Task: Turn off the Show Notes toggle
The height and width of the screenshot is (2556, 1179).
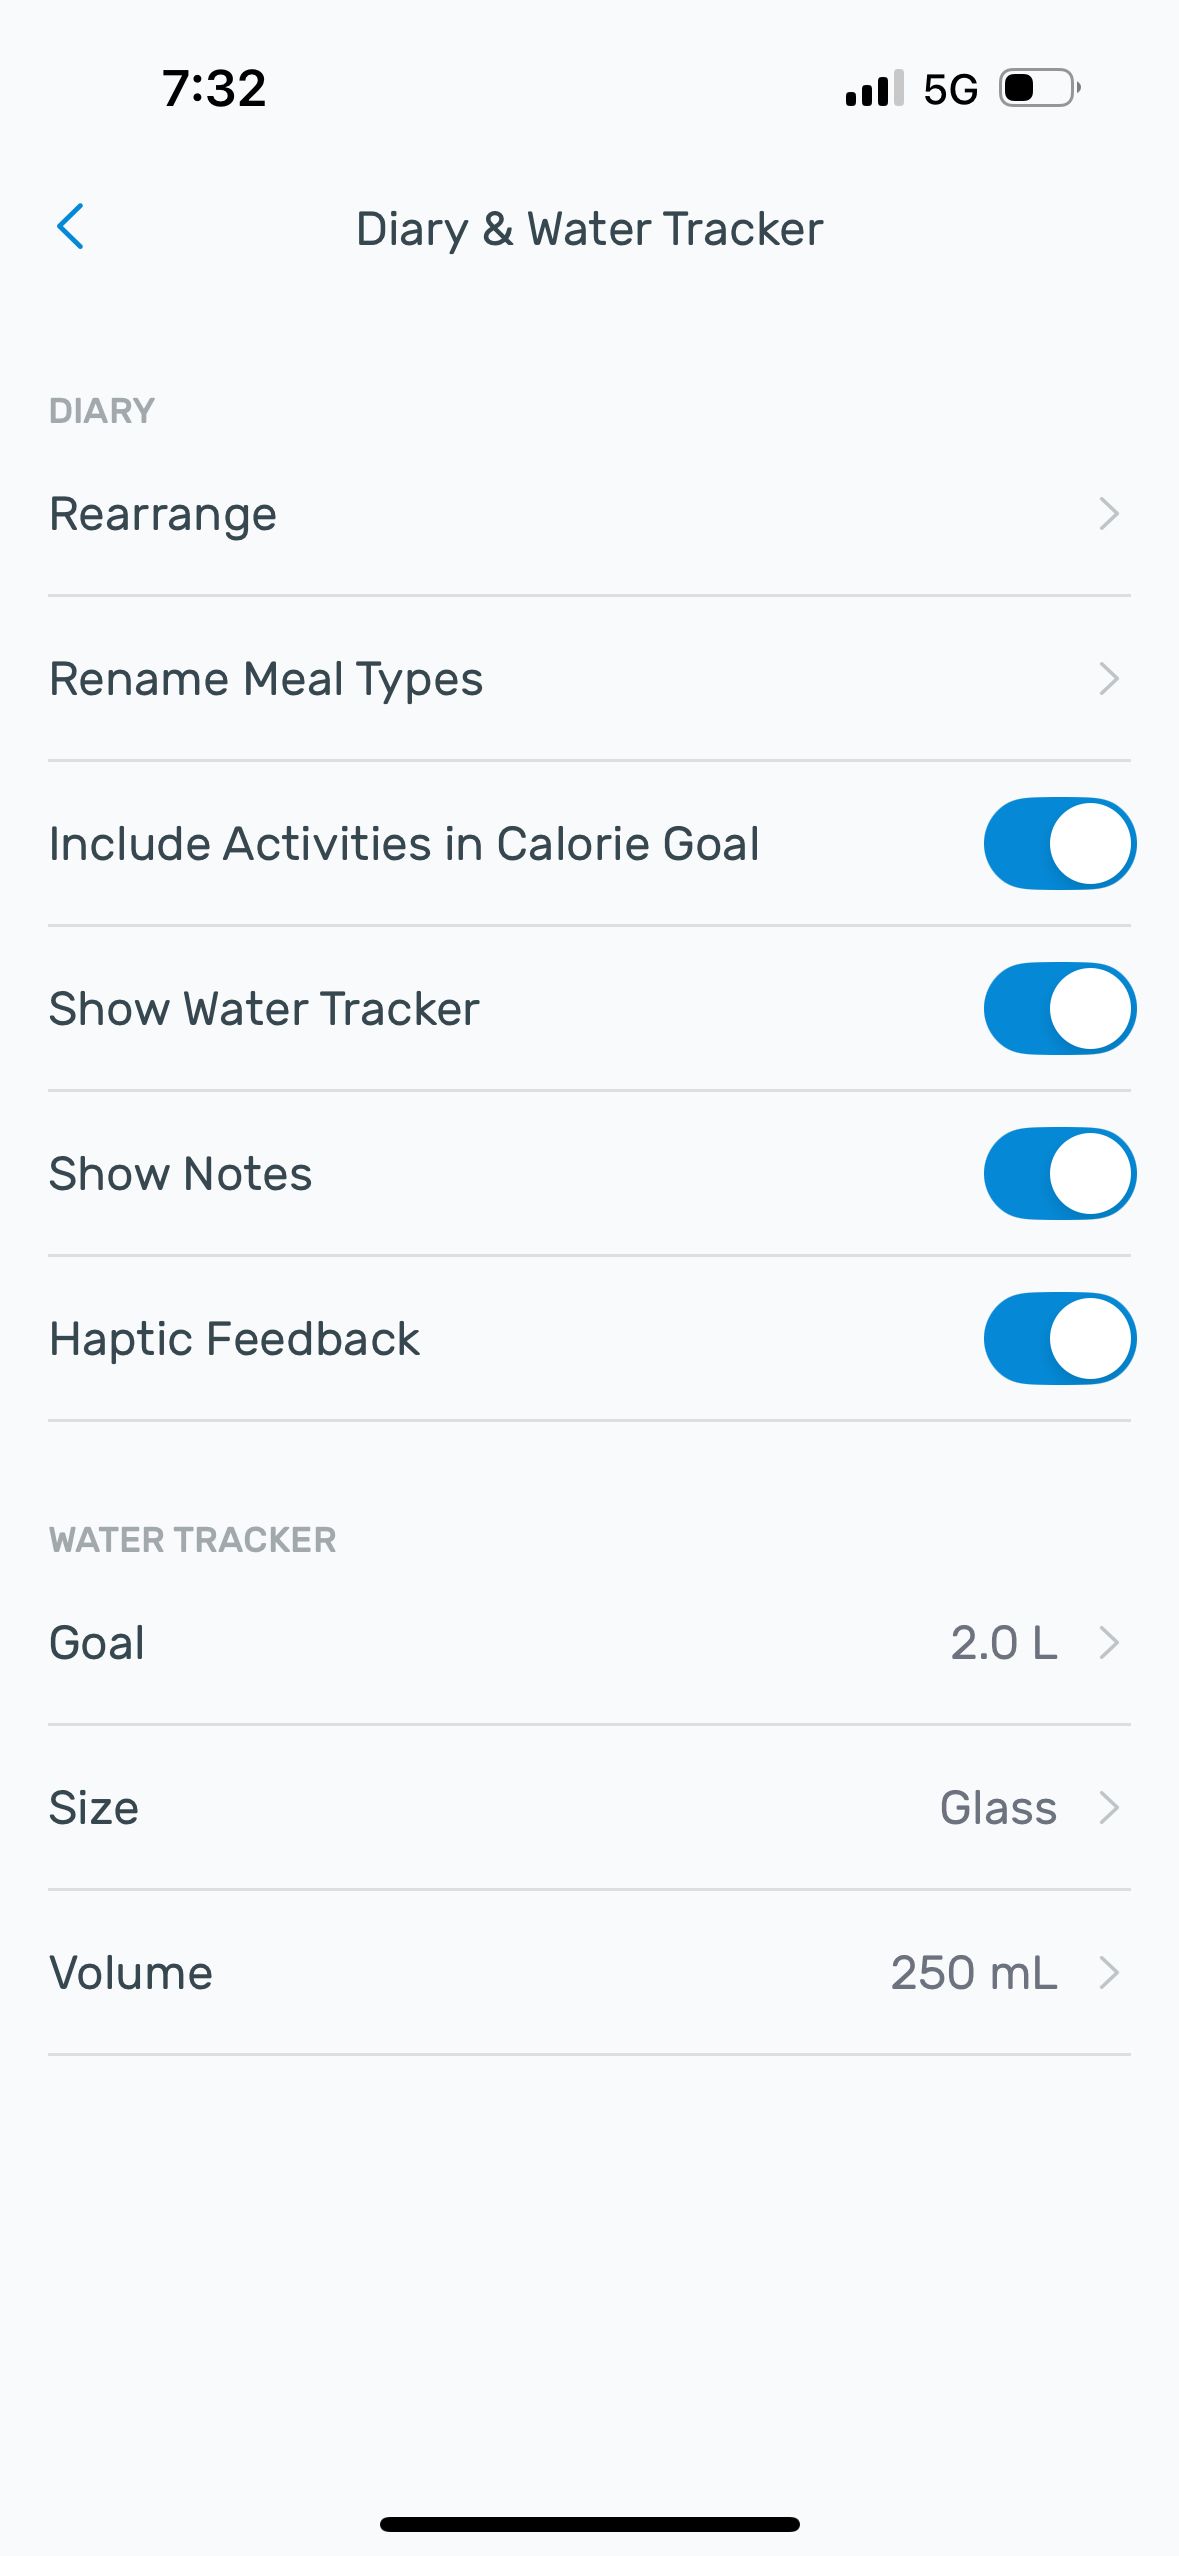Action: point(1059,1173)
